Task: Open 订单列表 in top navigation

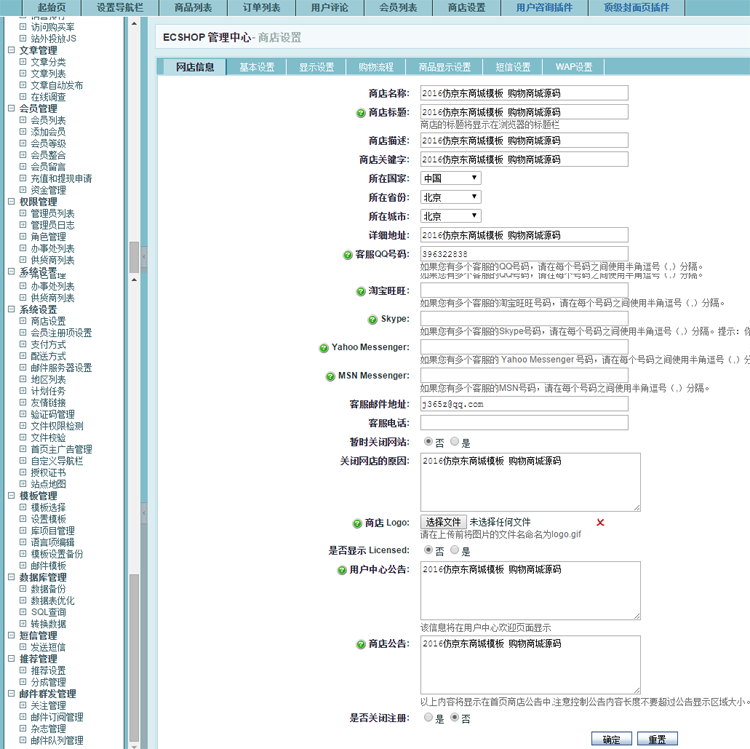Action: [262, 8]
